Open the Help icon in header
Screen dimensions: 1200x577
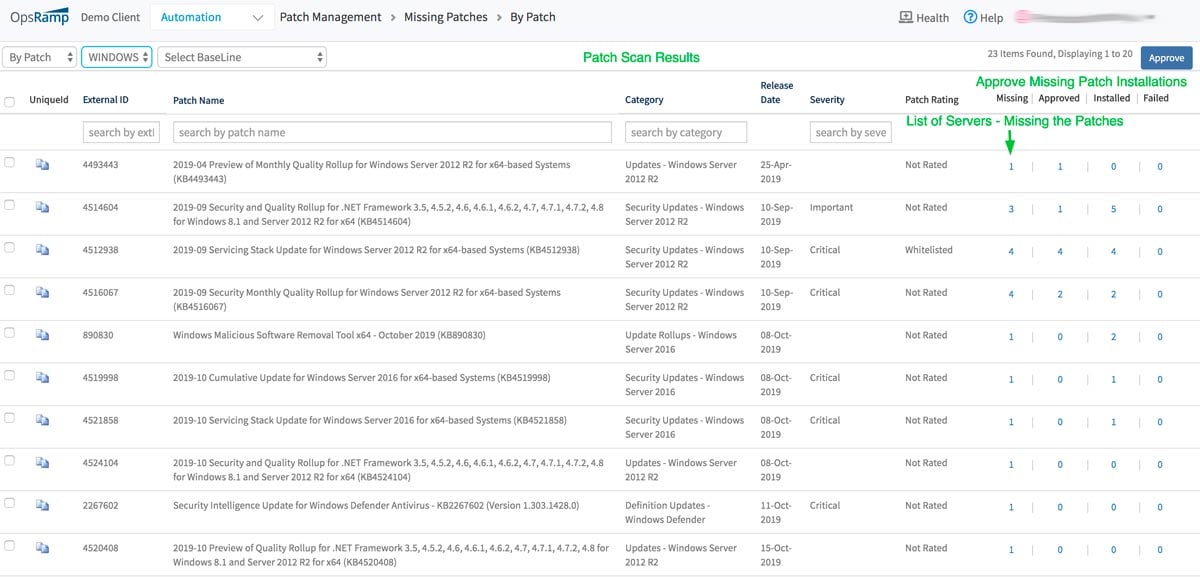tap(970, 17)
